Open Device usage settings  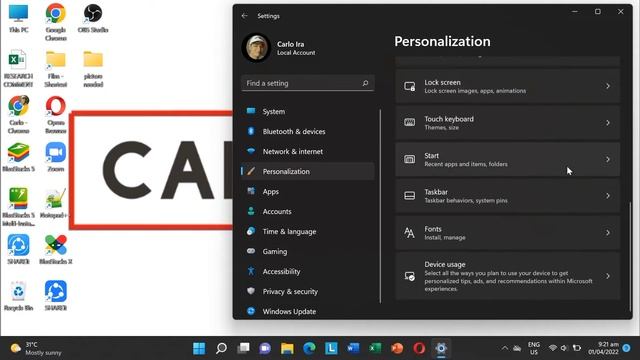(x=507, y=276)
